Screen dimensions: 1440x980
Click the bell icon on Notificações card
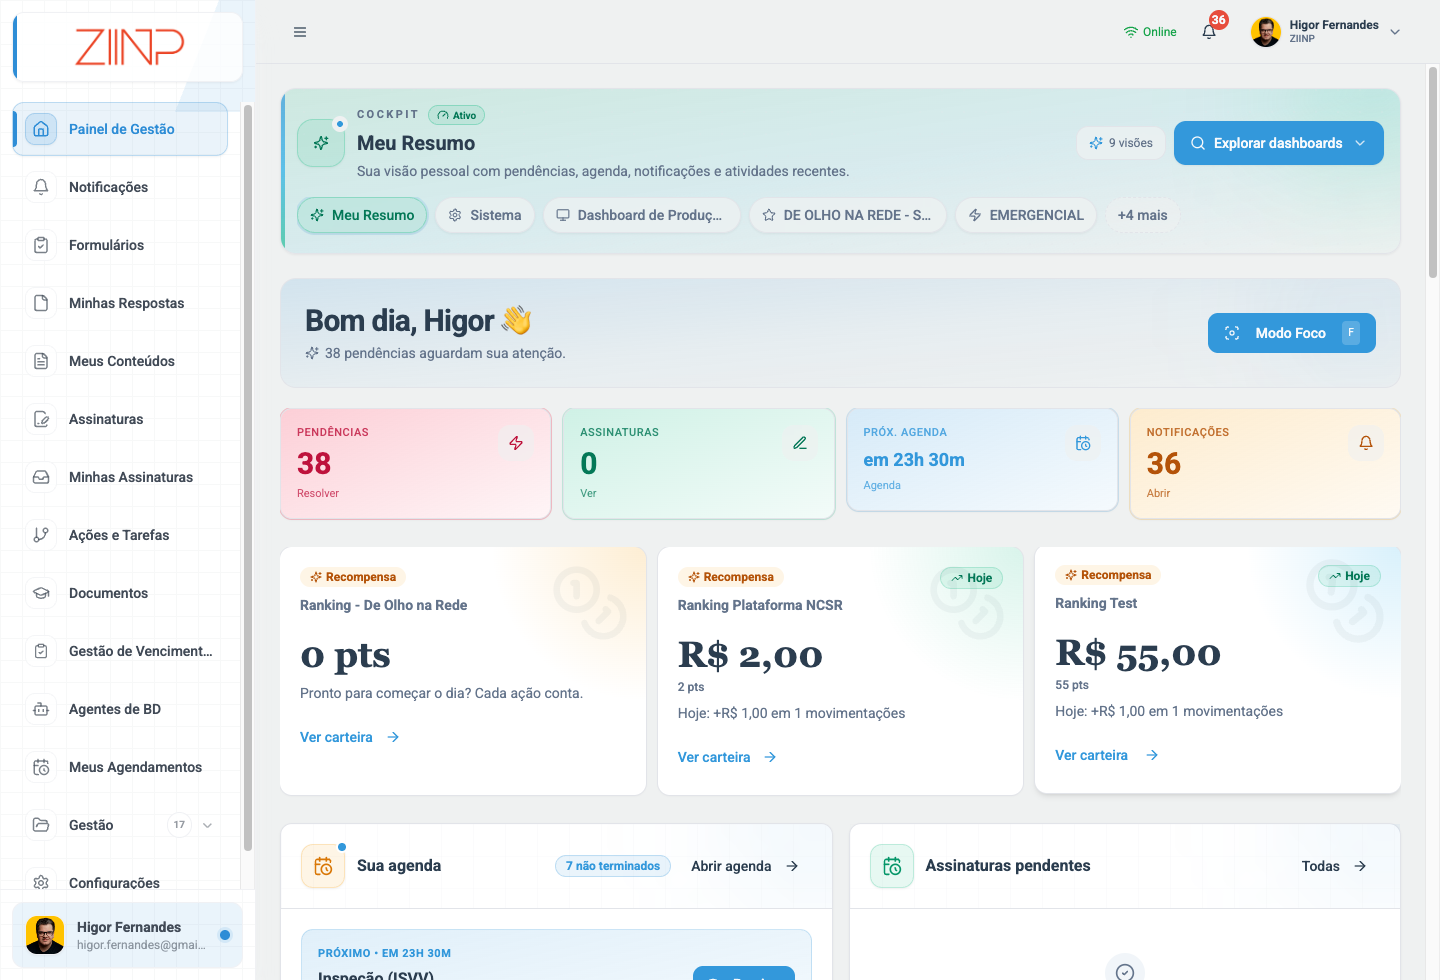click(1366, 443)
